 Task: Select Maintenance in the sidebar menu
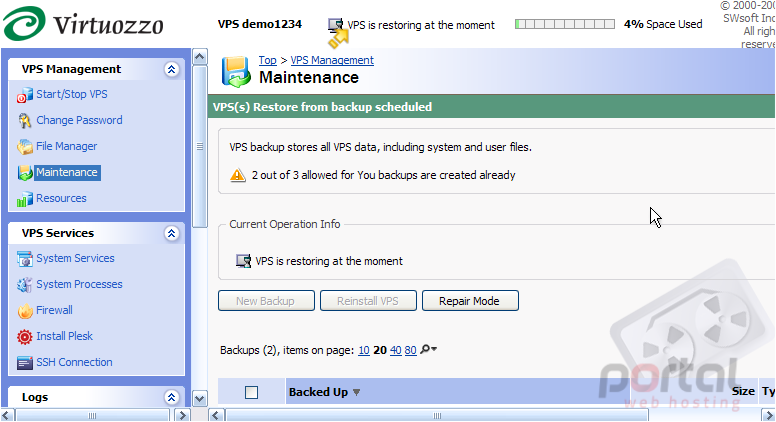[67, 172]
